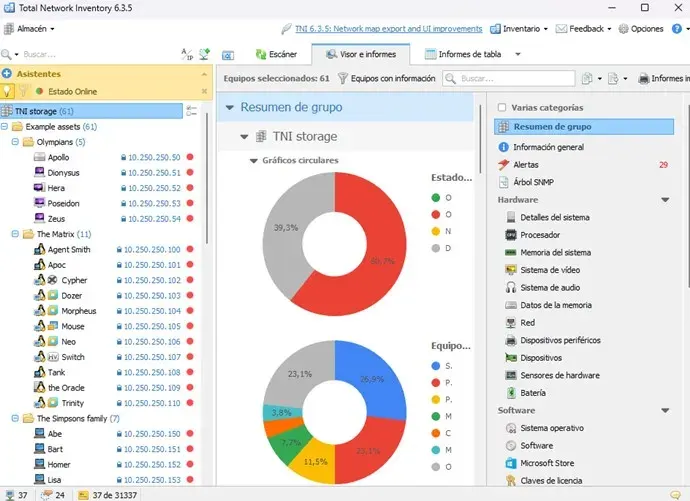Switch to the Informes de tabla tab
The image size is (690, 501).
coord(463,54)
